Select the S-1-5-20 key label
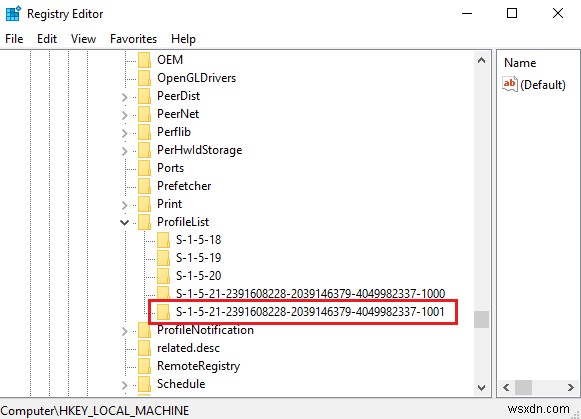The image size is (581, 419). pos(199,276)
